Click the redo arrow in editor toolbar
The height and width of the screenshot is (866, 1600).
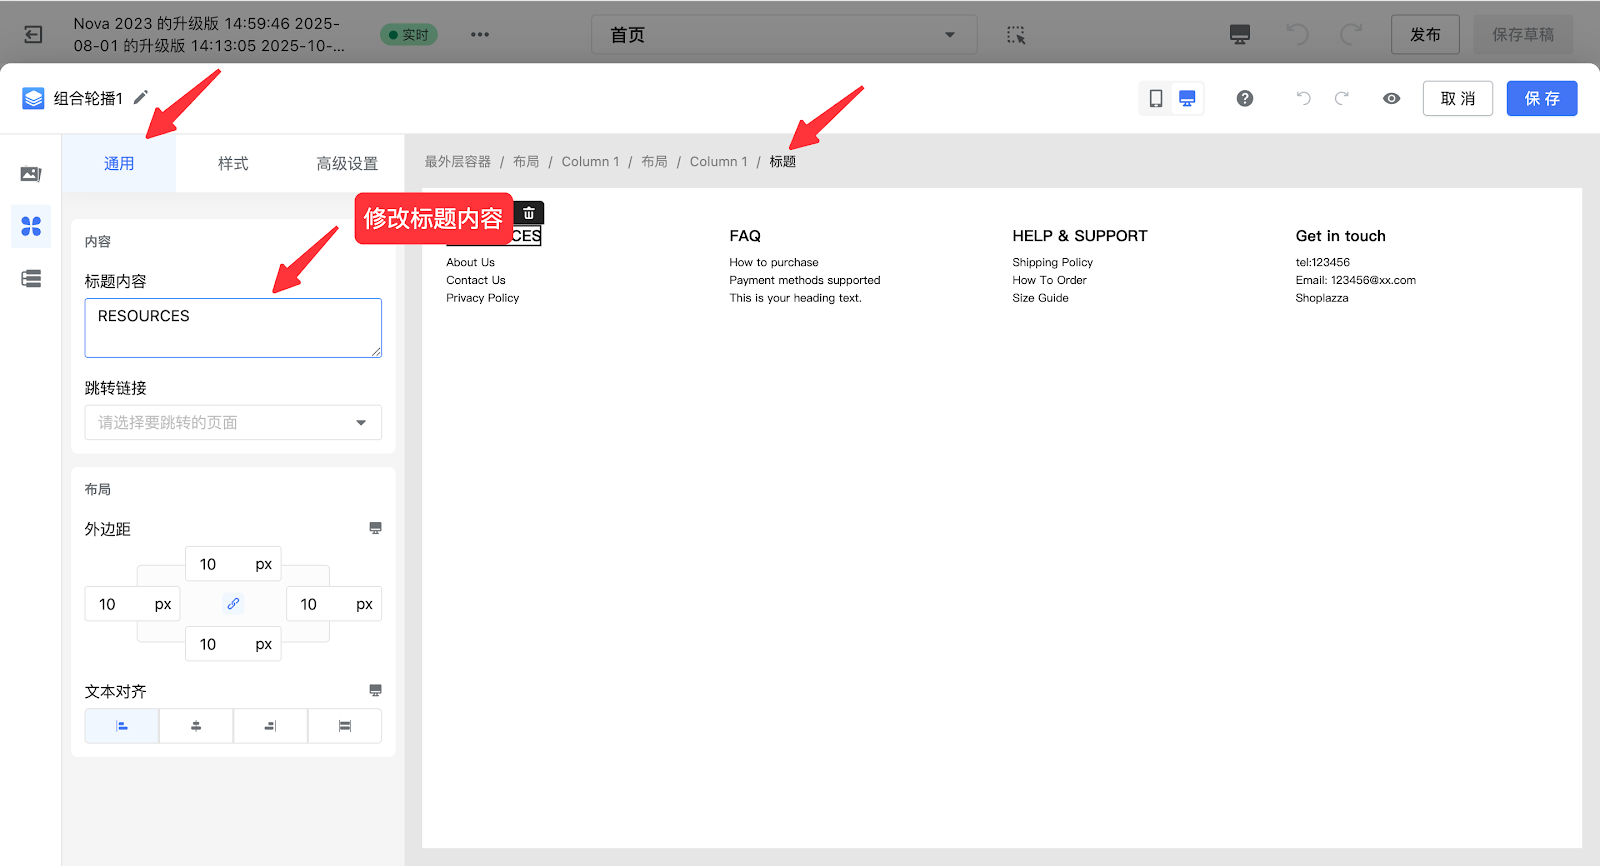(1342, 98)
